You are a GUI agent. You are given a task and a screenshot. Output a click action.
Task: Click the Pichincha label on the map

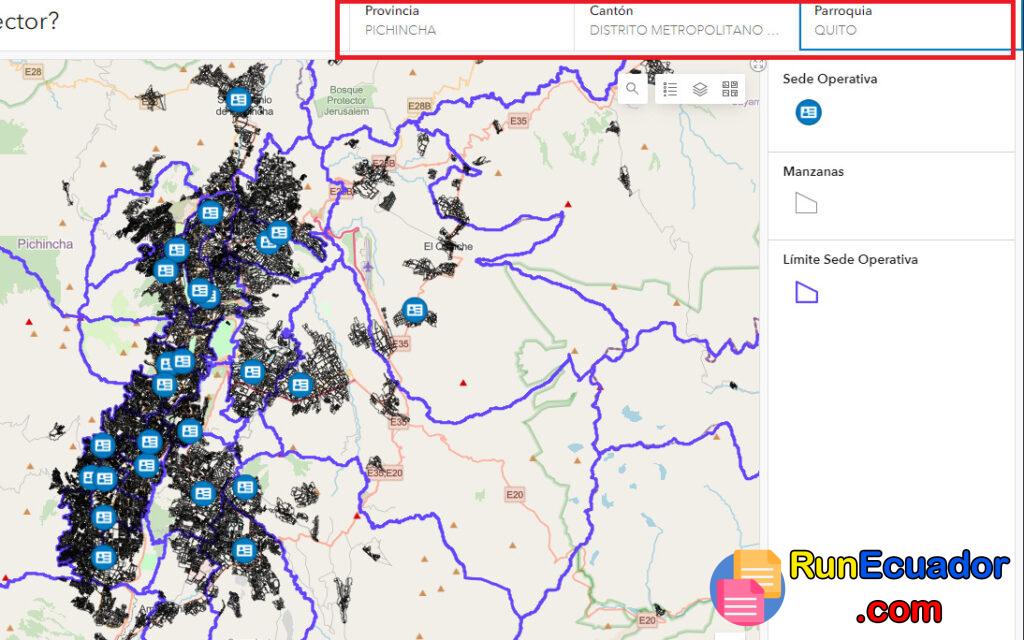pos(45,244)
